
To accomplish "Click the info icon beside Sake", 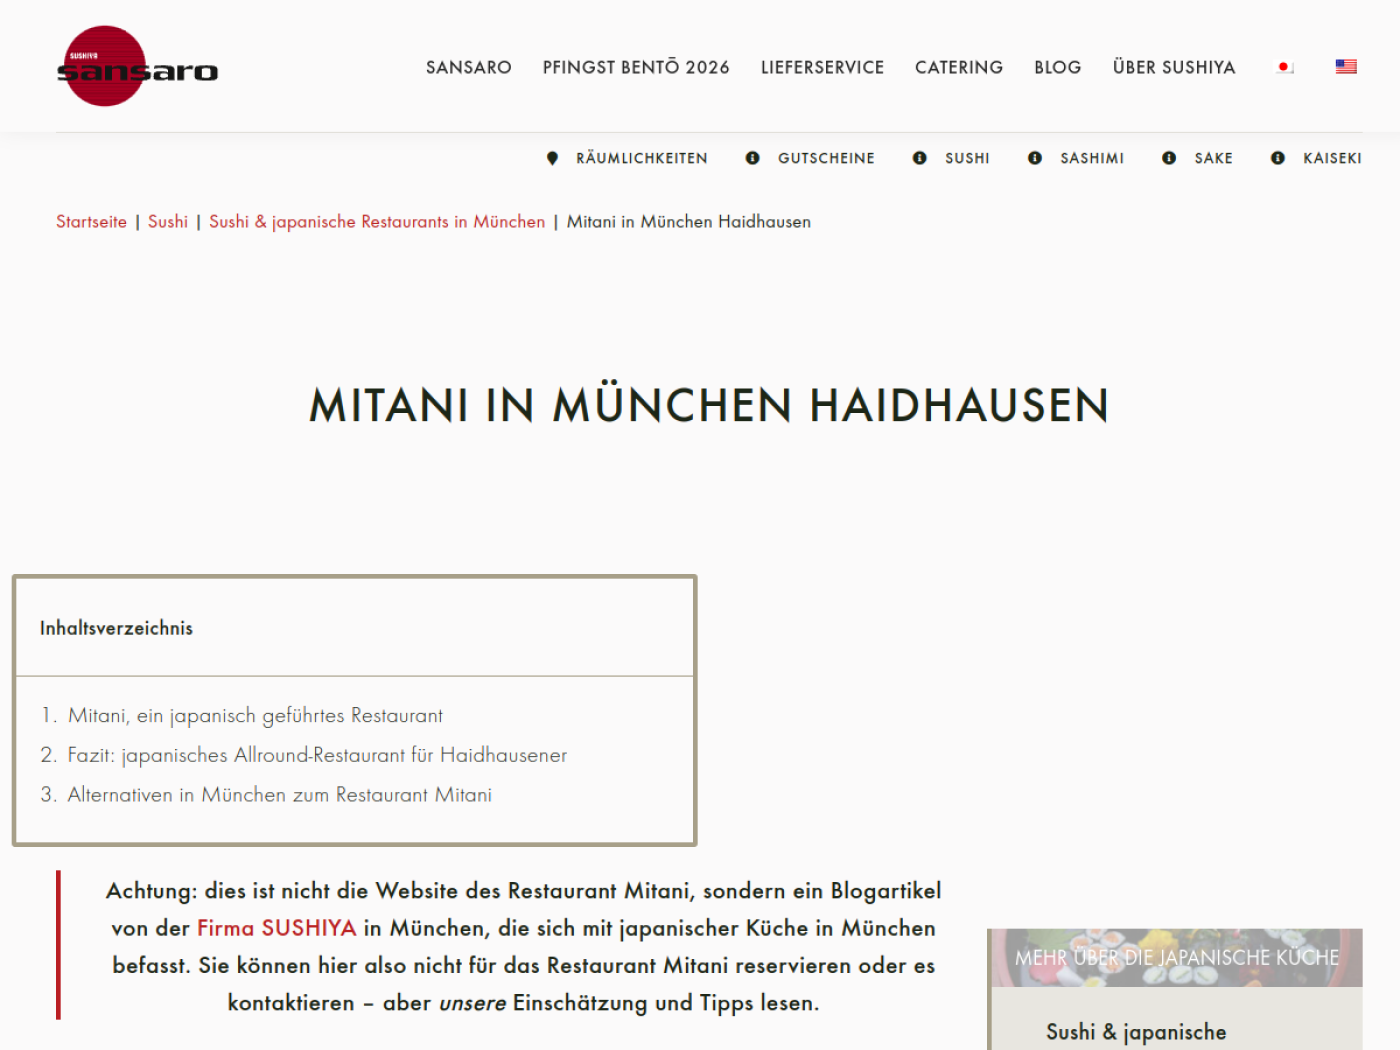I will [x=1169, y=158].
